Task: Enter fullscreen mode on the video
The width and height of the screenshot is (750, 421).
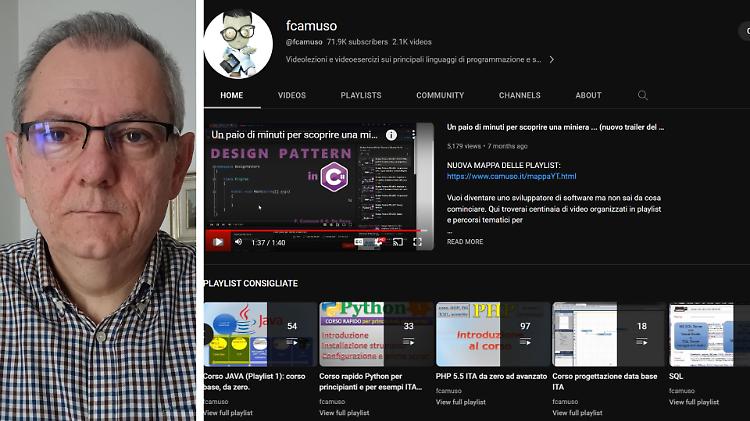Action: 418,242
